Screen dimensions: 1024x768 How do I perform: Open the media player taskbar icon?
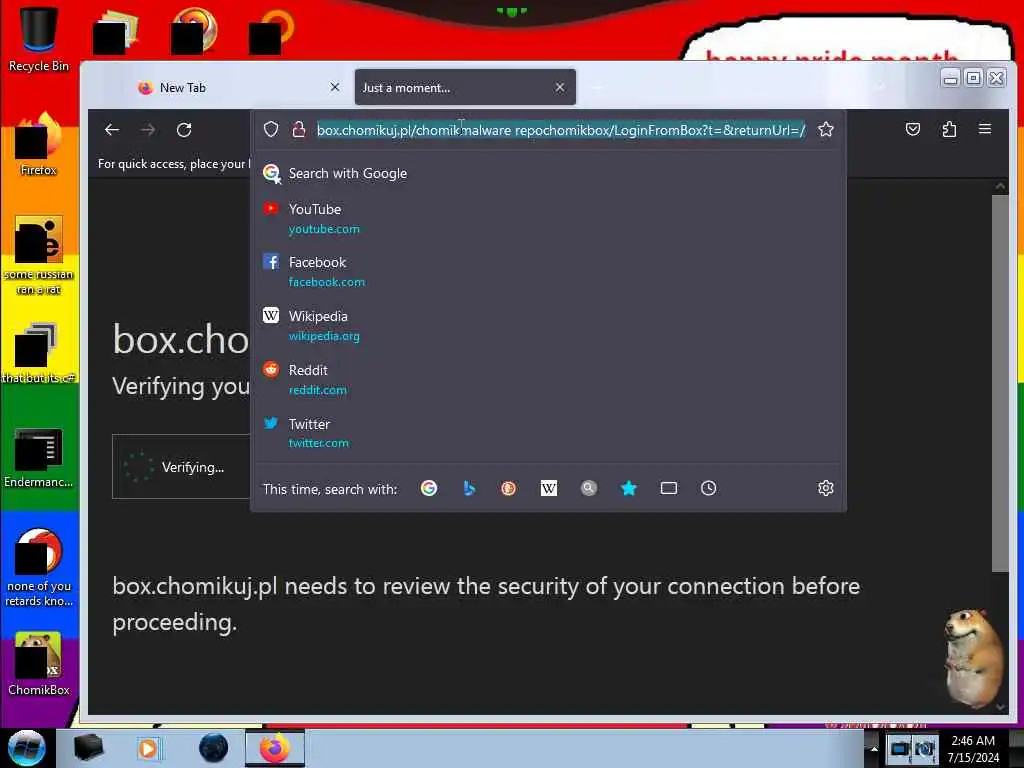click(148, 748)
